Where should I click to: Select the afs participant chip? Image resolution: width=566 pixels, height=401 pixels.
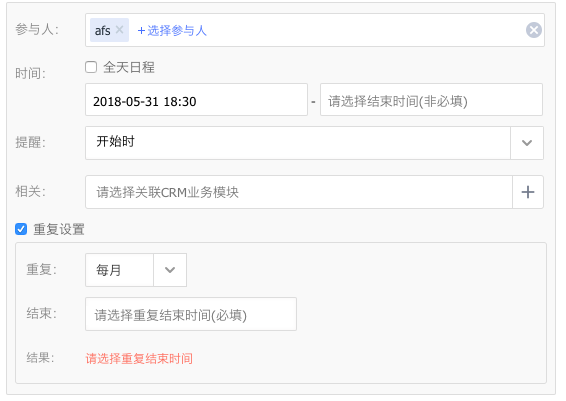tap(103, 30)
